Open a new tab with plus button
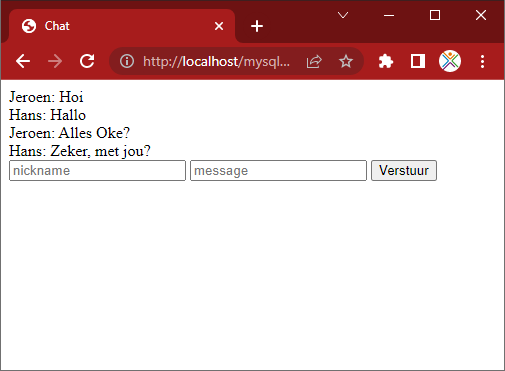 [257, 26]
